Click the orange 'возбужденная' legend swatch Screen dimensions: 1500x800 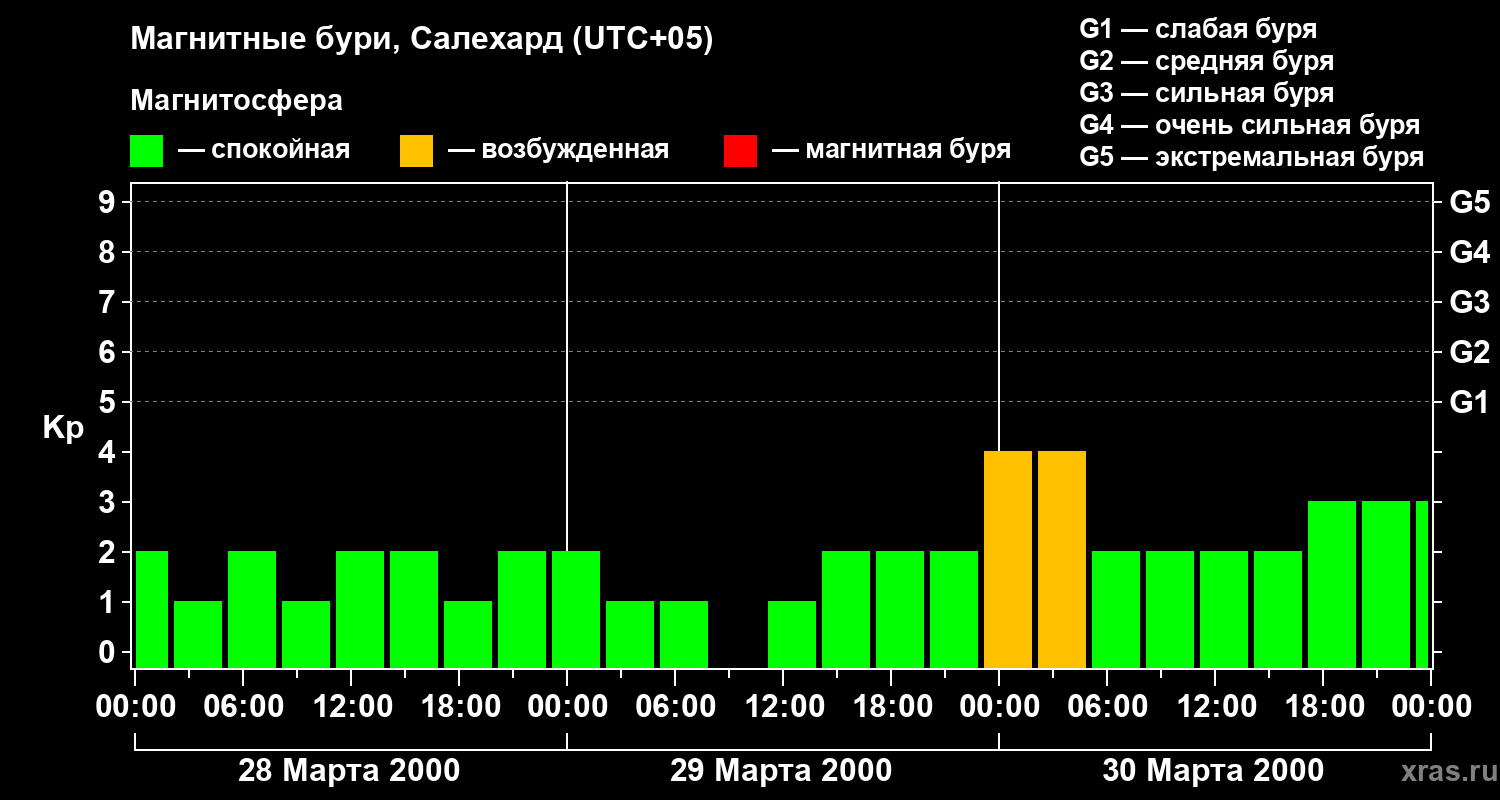pos(416,151)
